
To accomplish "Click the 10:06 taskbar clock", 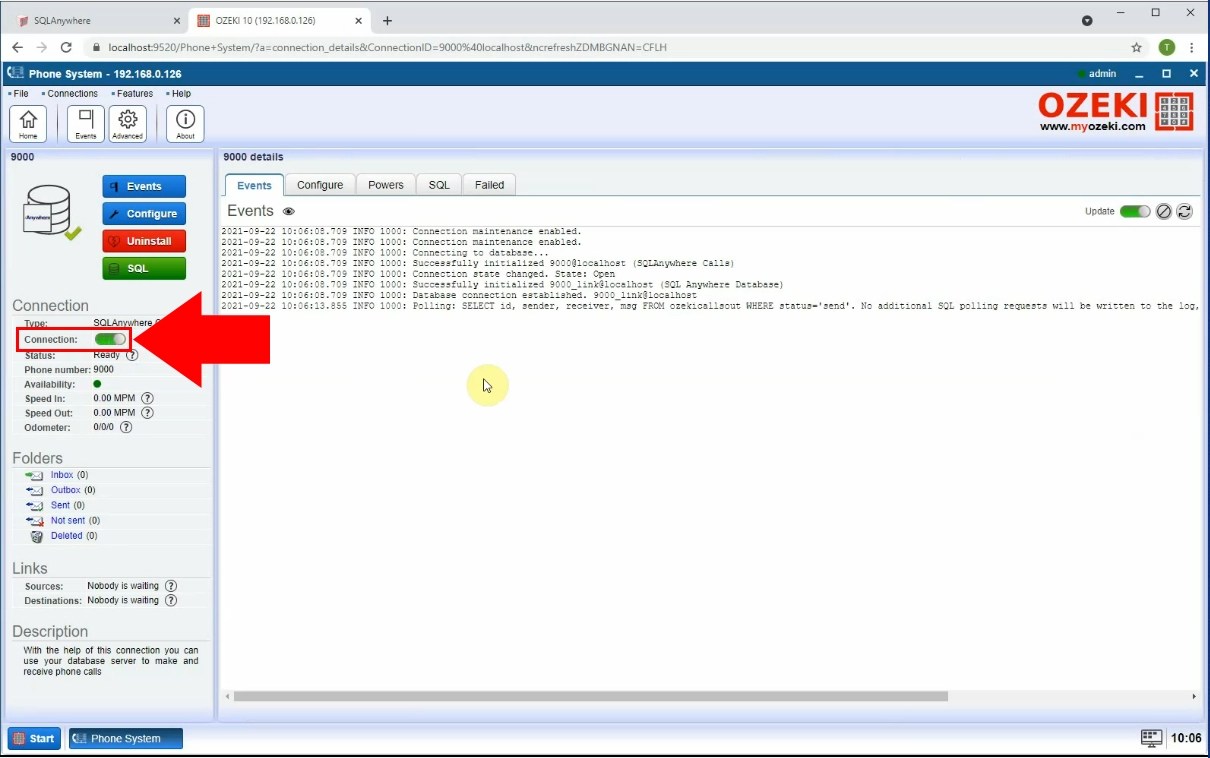I will [x=1186, y=738].
